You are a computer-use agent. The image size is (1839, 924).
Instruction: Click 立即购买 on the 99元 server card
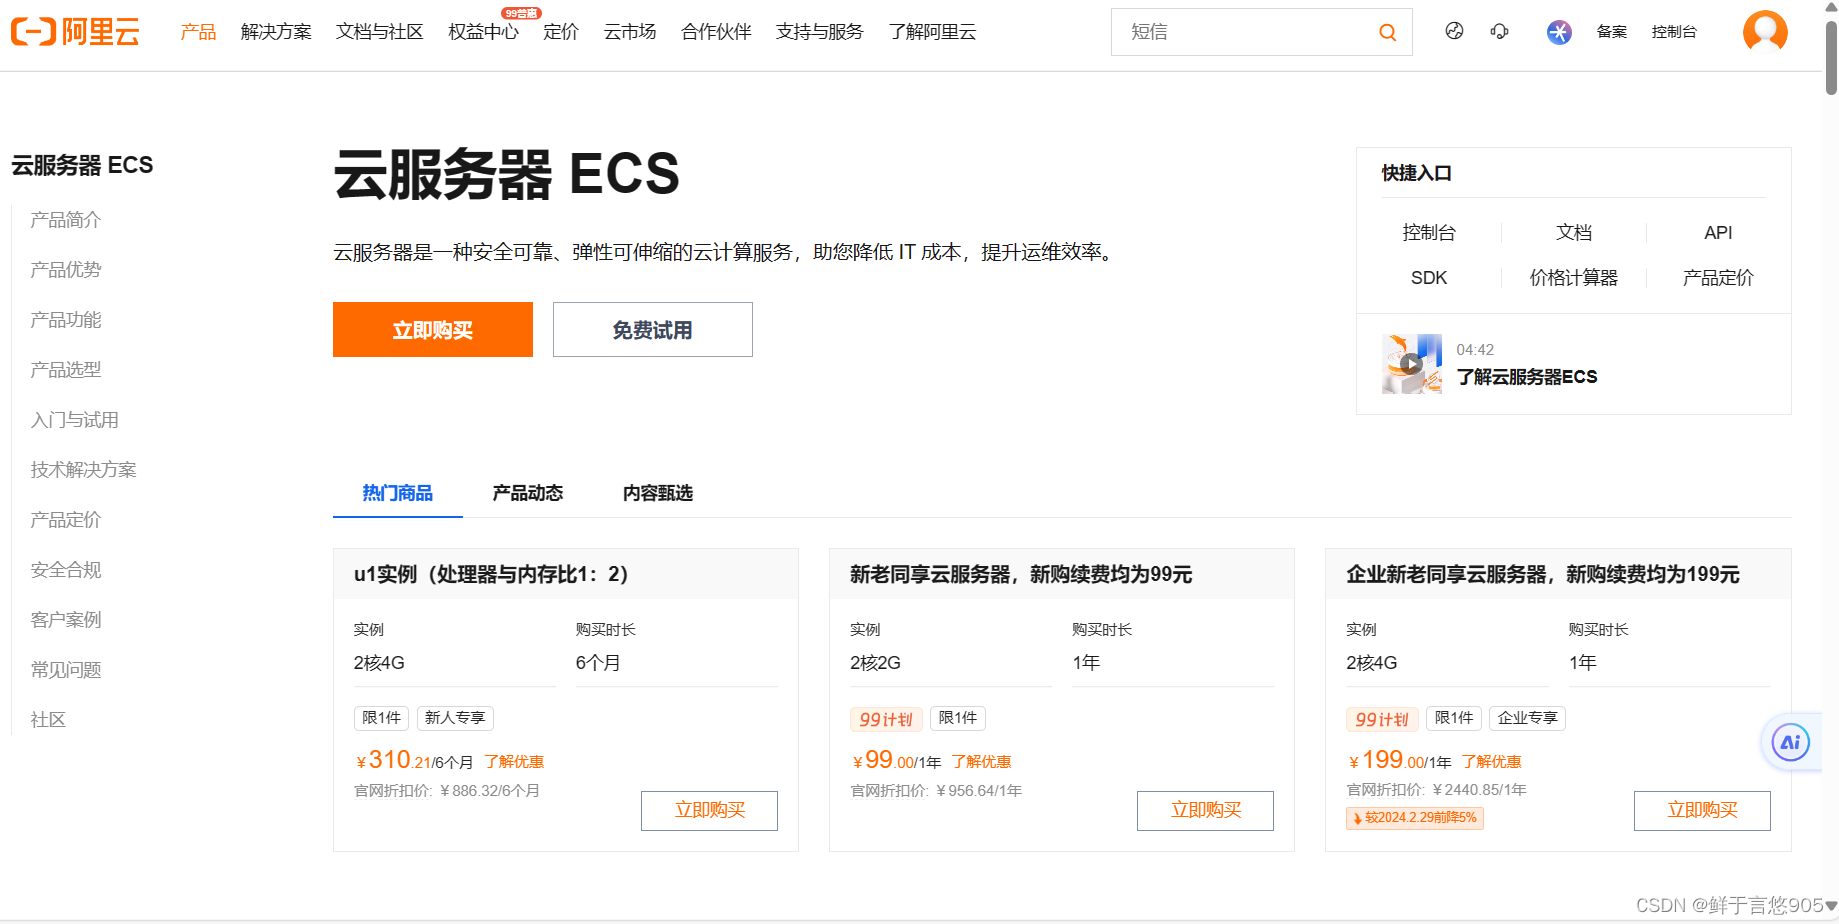pyautogui.click(x=1205, y=811)
